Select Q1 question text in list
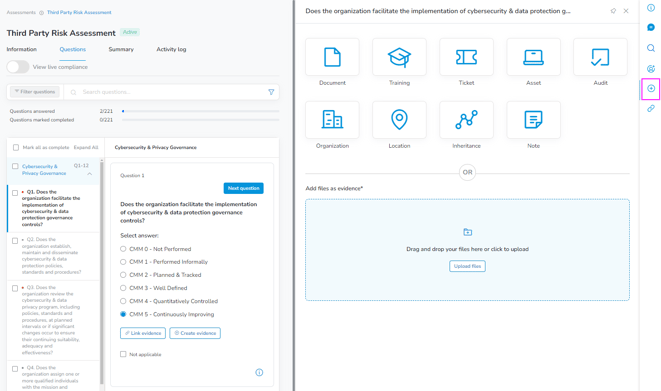Screen dimensions: 661x391 51,208
